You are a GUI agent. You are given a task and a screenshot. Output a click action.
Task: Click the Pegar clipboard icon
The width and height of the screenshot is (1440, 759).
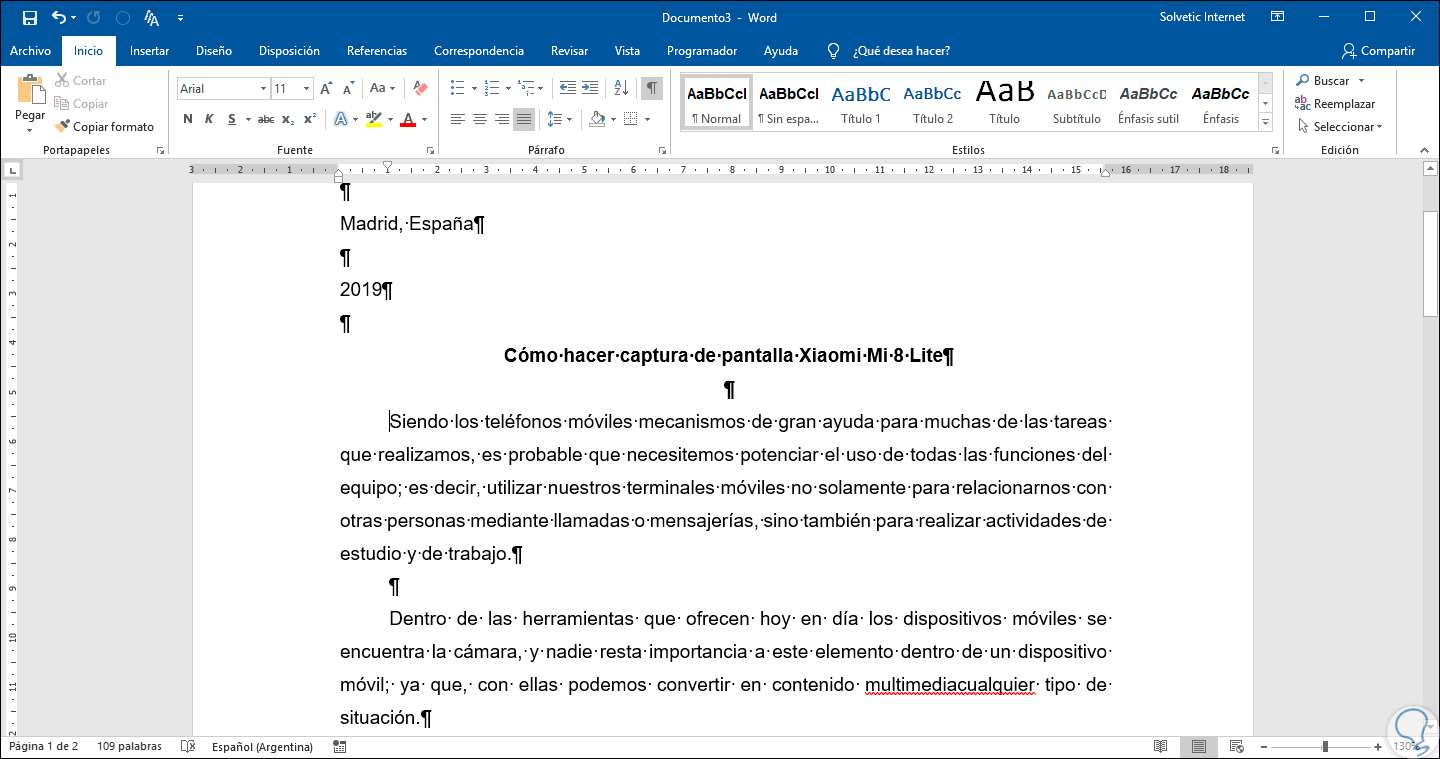[x=30, y=91]
